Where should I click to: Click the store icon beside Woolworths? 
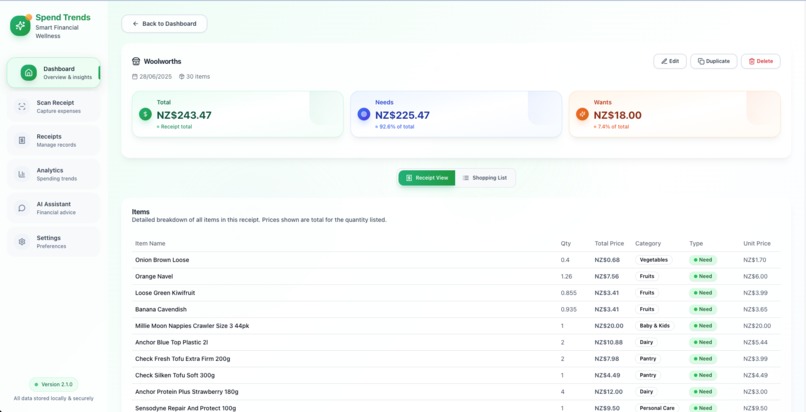pyautogui.click(x=136, y=61)
